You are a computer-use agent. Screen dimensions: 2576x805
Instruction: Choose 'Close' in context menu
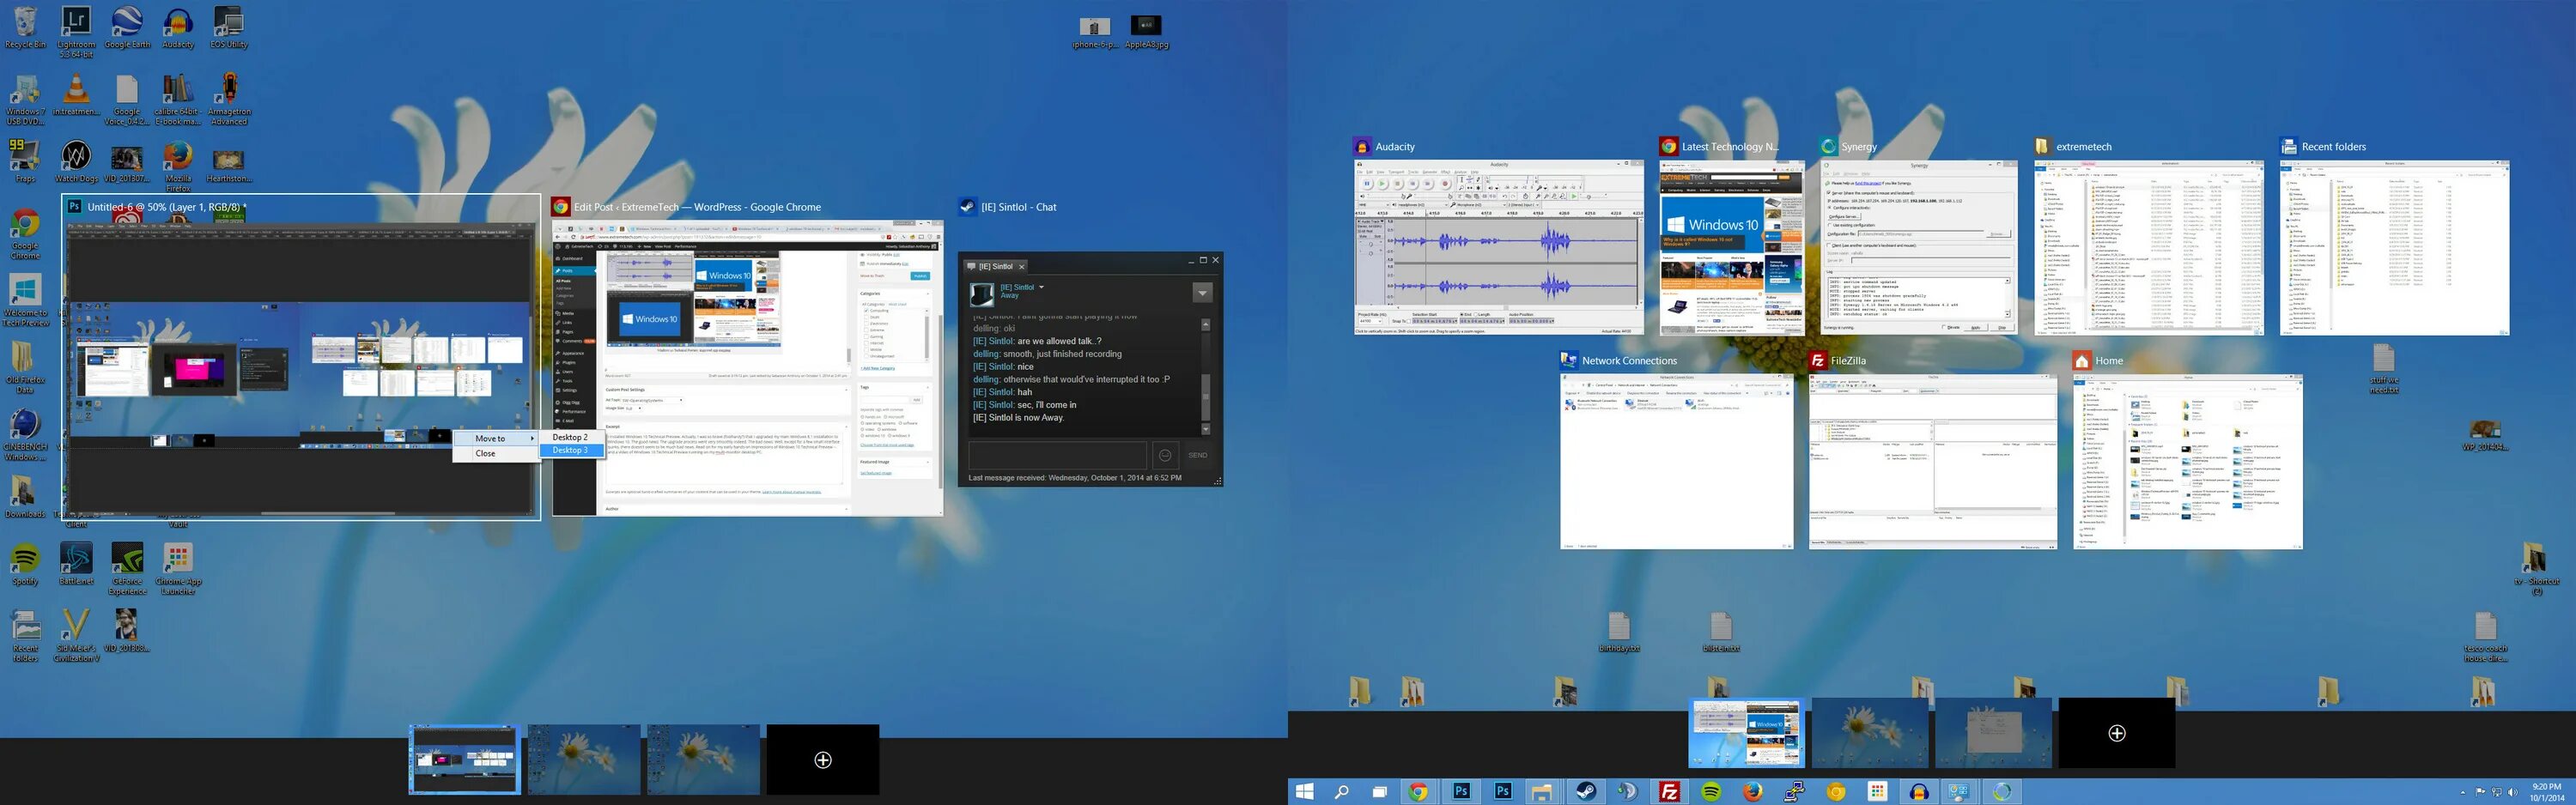[x=495, y=453]
